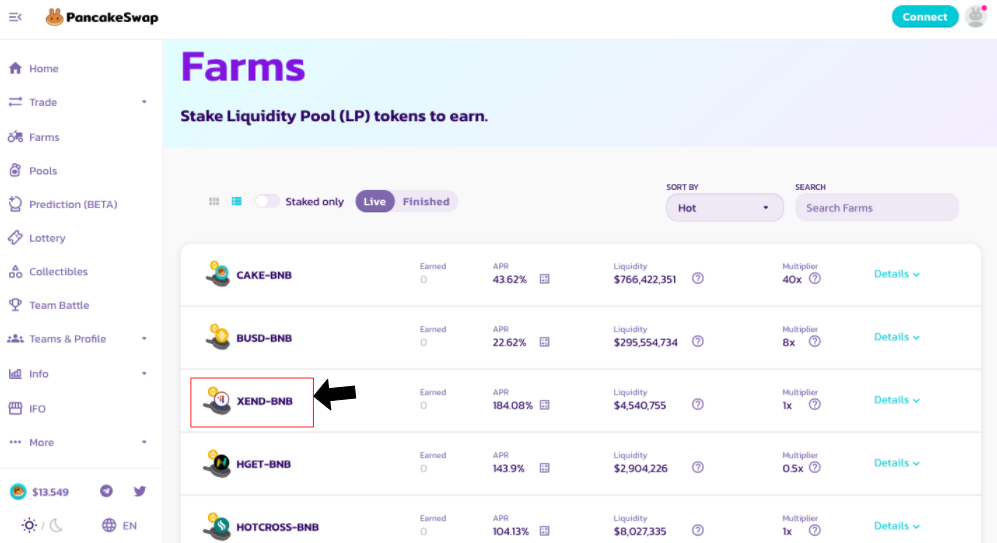This screenshot has width=997, height=543.
Task: Open Pools from the sidebar
Action: click(43, 171)
